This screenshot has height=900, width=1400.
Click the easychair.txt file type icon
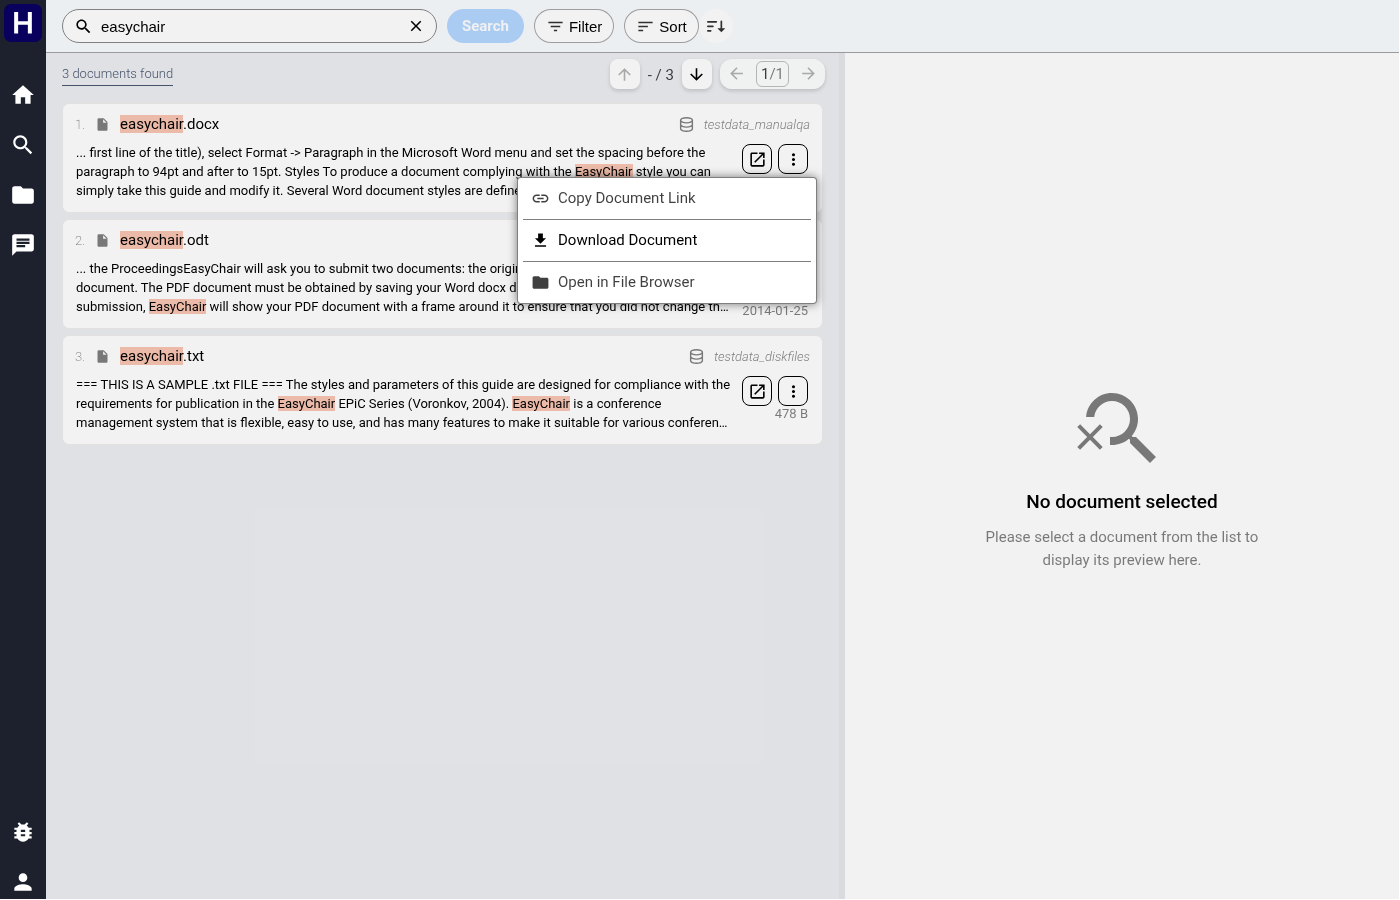coord(102,356)
